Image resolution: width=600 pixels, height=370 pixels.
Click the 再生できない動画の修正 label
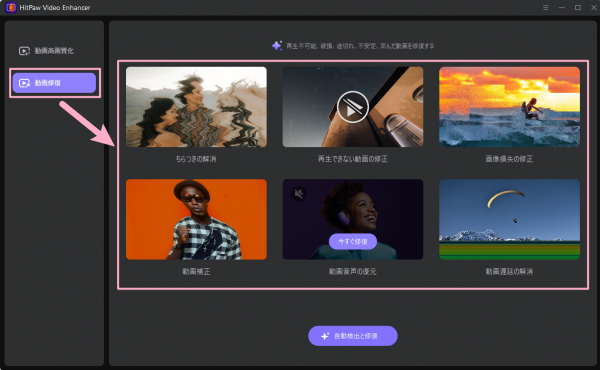(353, 159)
